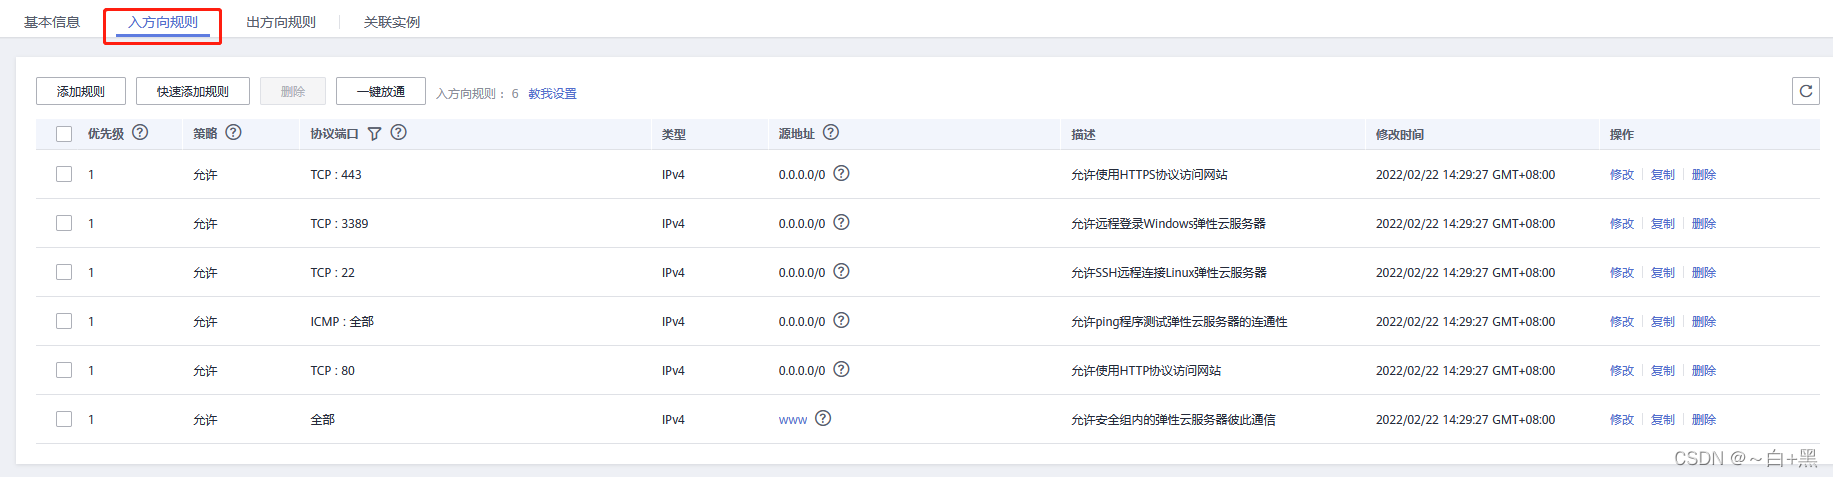1833x477 pixels.
Task: Modify the TCP 443 rule
Action: pos(1622,174)
